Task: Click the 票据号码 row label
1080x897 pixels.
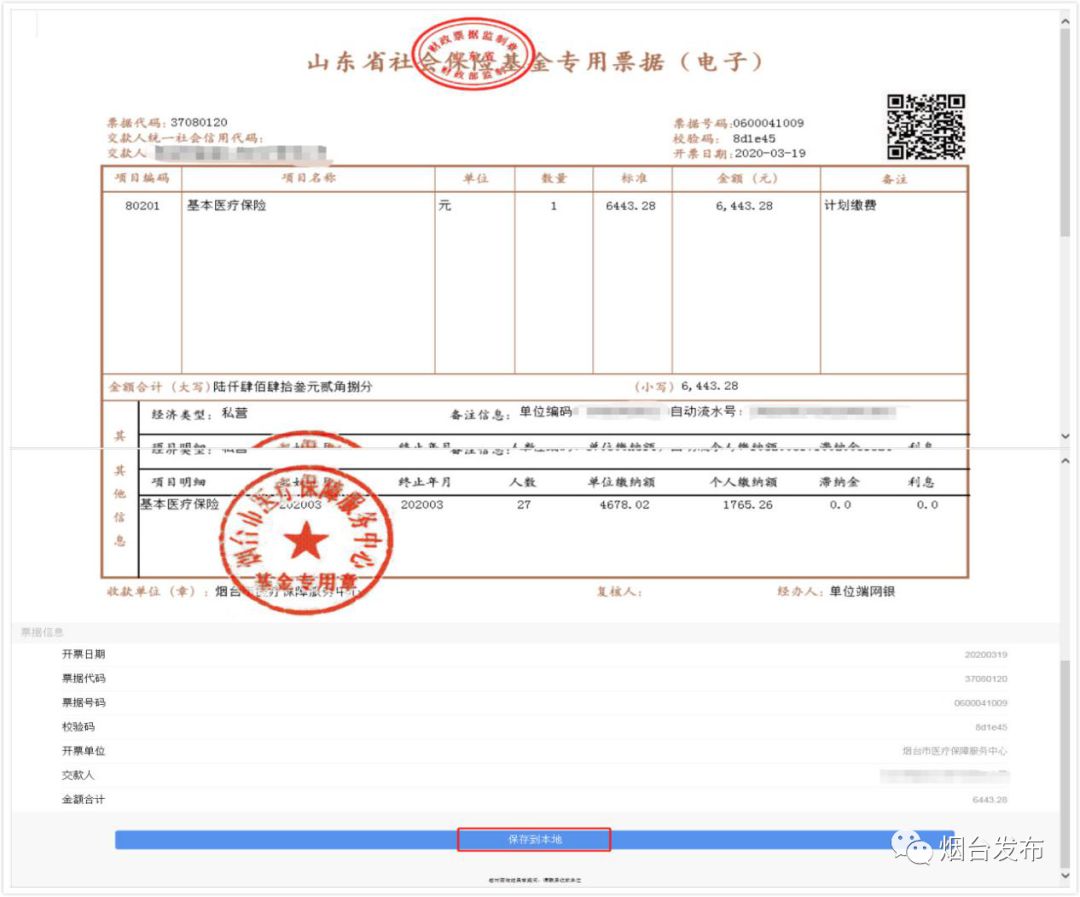Action: pyautogui.click(x=83, y=702)
